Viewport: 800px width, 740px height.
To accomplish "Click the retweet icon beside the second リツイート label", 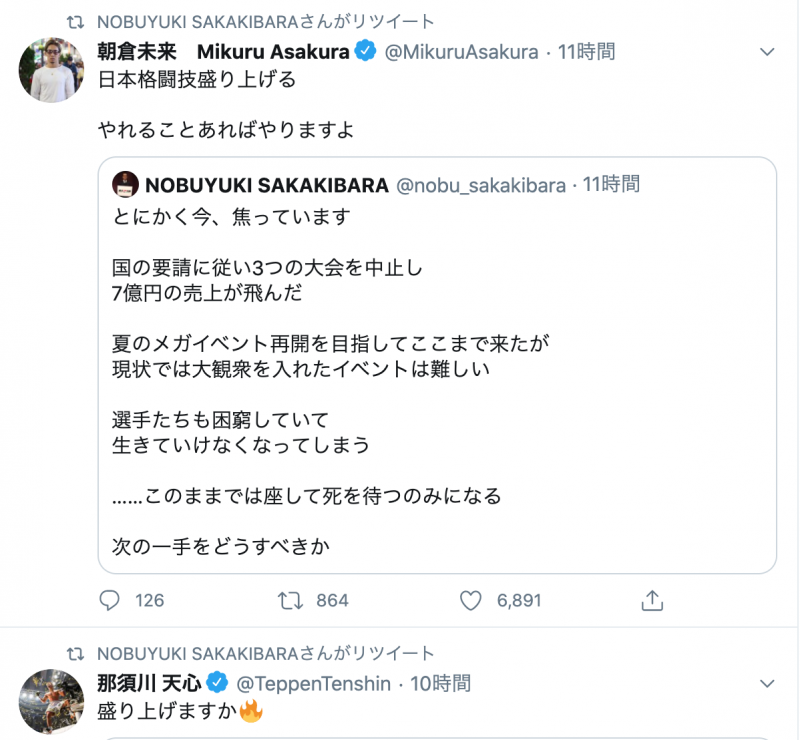I will [74, 654].
